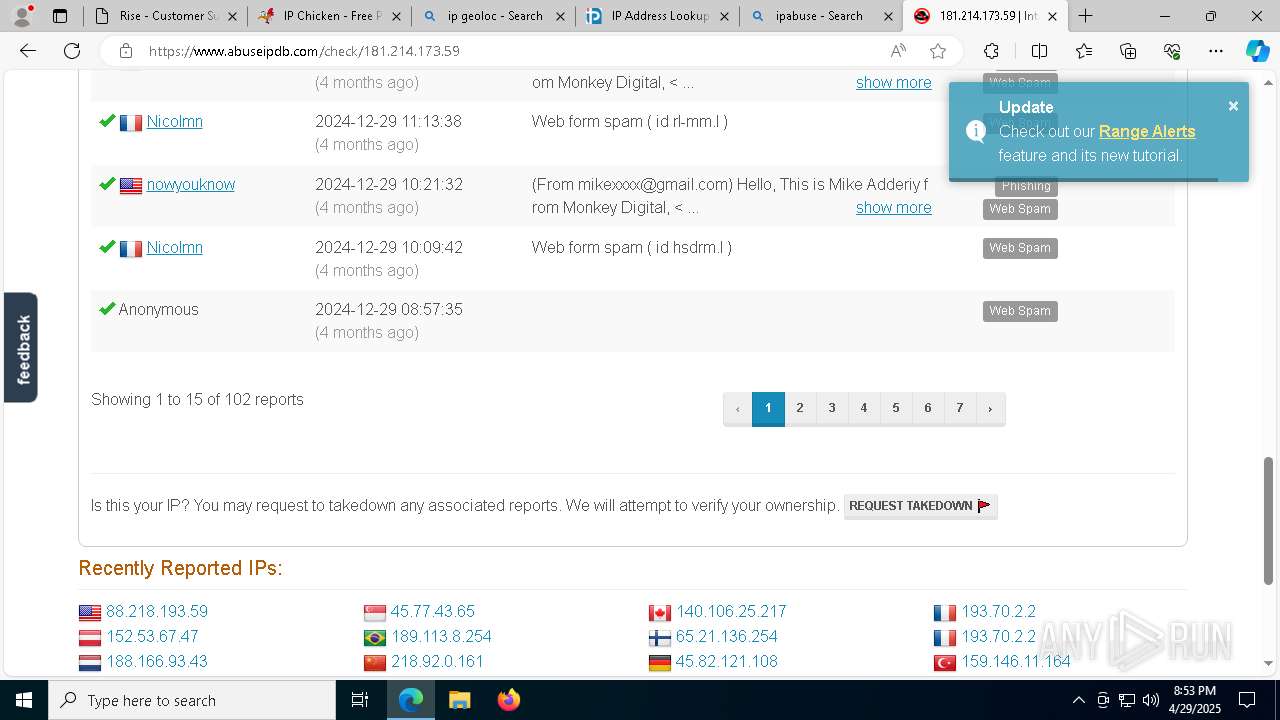Open Nicolmn reporter from 10:09:42 report

point(174,247)
